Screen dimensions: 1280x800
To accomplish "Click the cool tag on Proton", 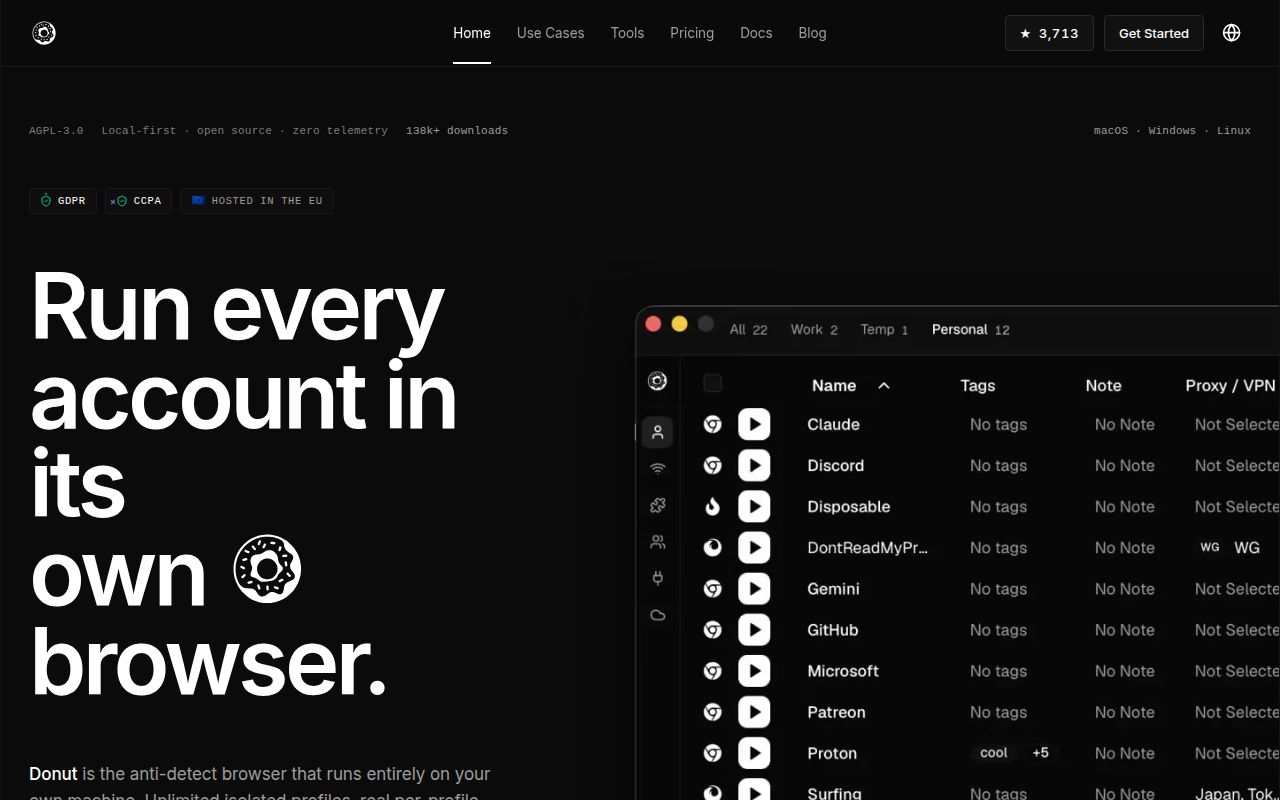I will coord(994,753).
